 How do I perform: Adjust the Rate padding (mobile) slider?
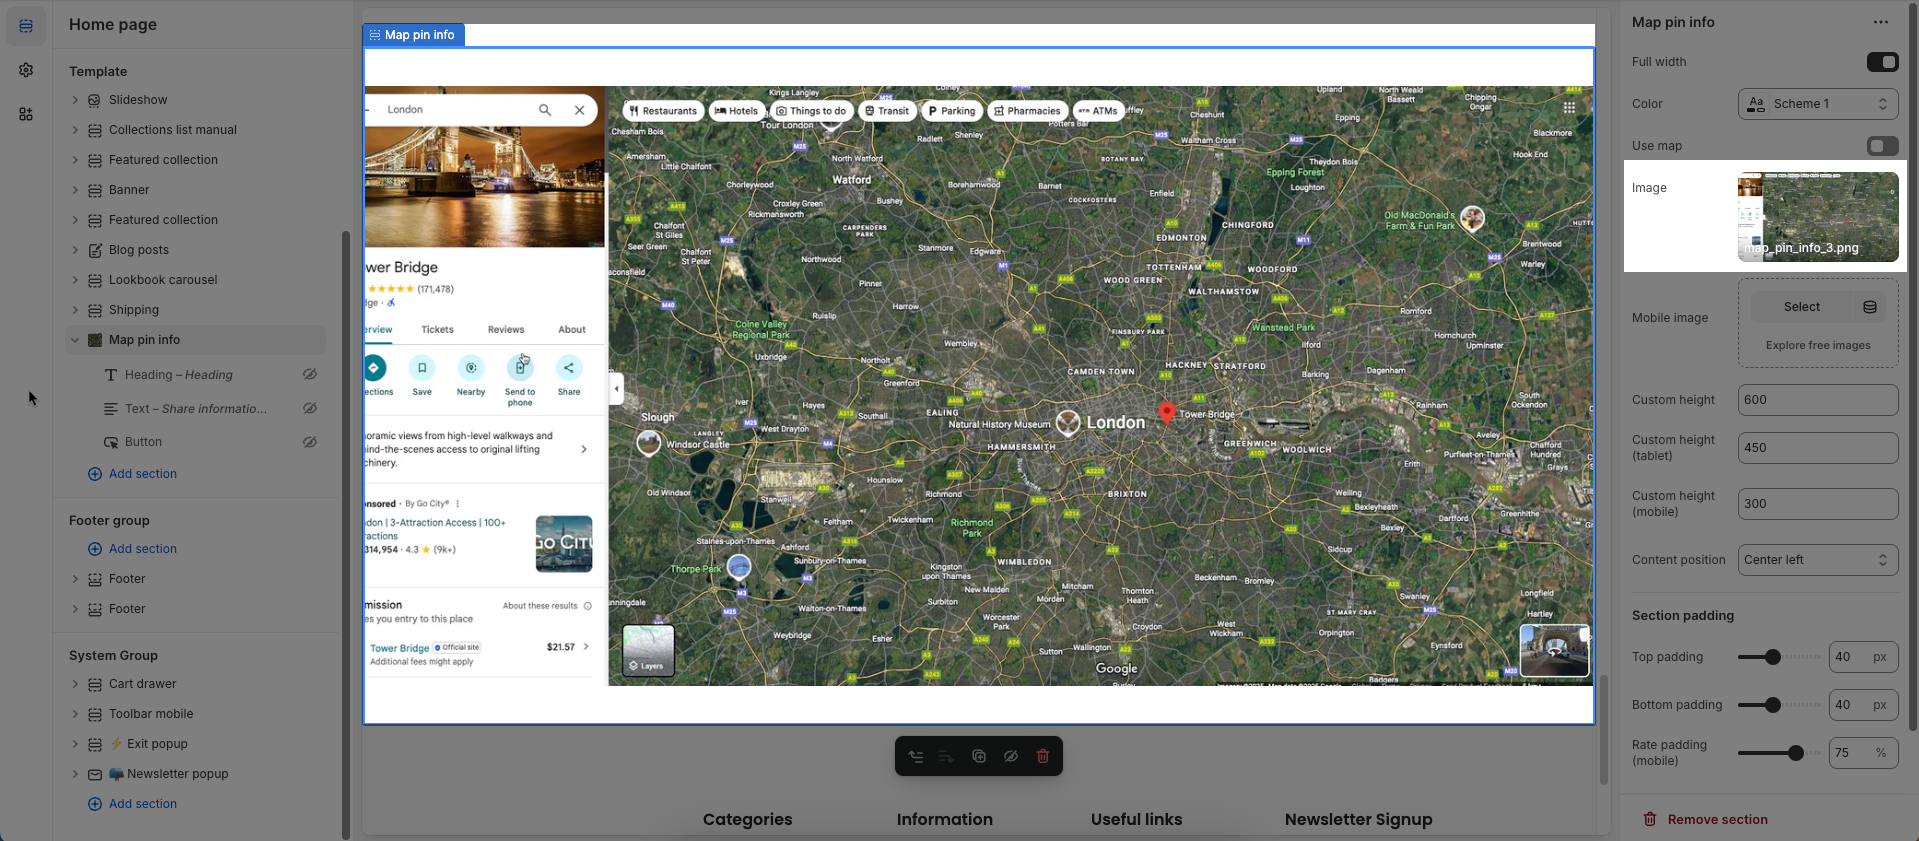pos(1795,753)
